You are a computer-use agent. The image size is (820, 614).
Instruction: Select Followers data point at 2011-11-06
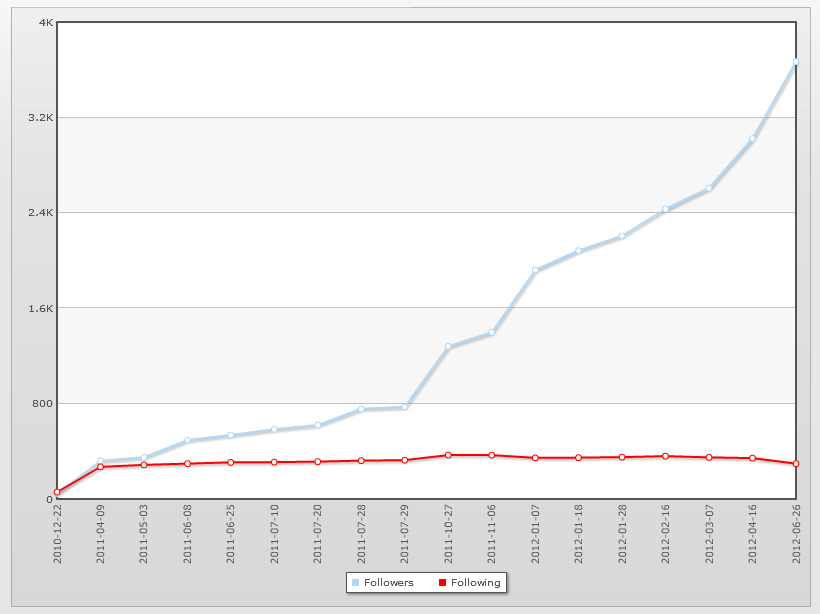(x=492, y=332)
